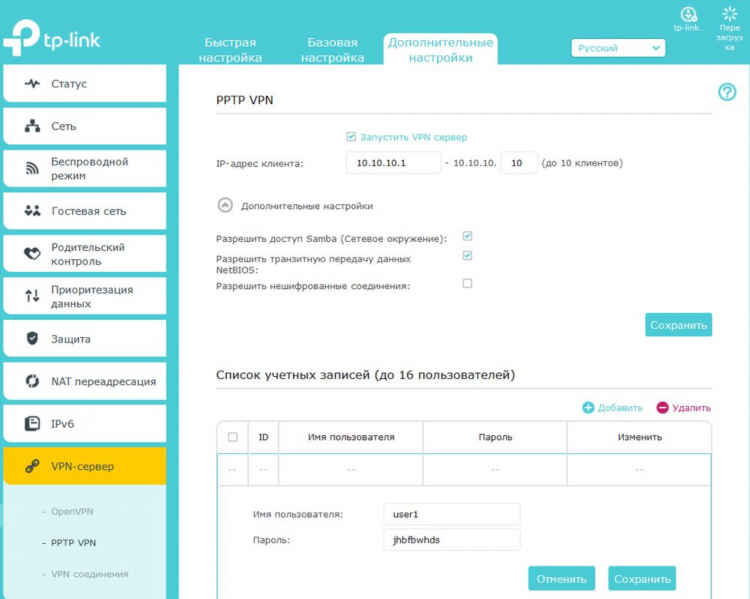Image resolution: width=750 pixels, height=599 pixels.
Task: Click the VPN-сервер chain link icon
Action: click(32, 466)
